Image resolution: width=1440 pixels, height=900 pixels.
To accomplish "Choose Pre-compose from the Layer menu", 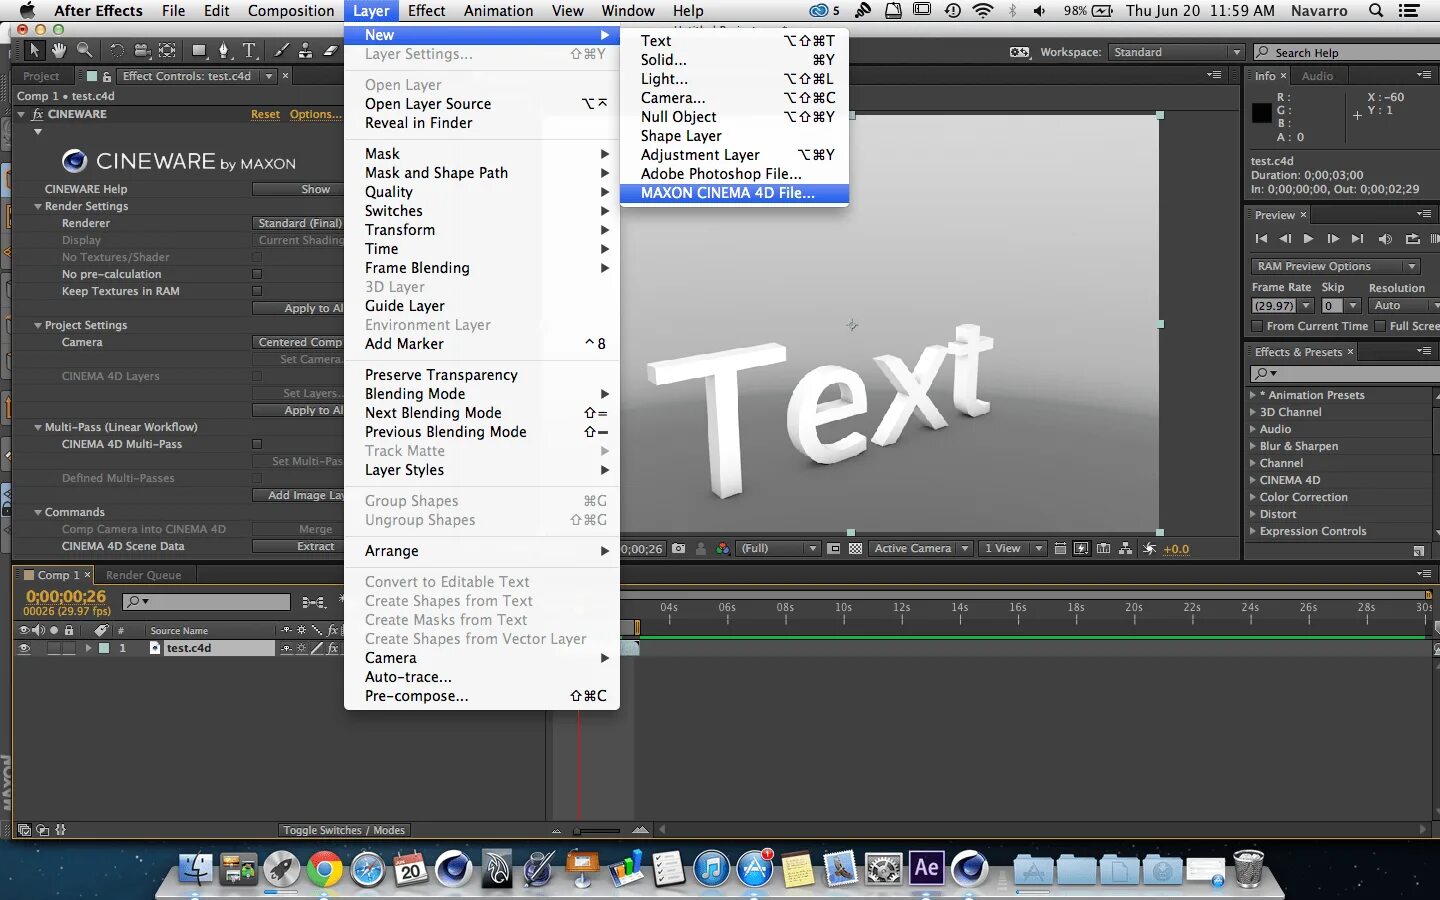I will (481, 696).
